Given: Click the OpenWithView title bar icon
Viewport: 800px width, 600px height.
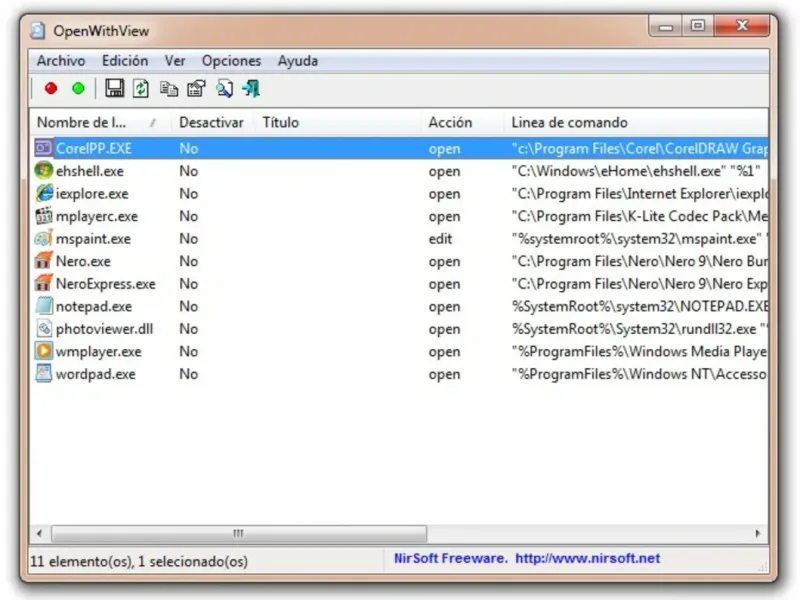Looking at the screenshot, I should click(38, 31).
